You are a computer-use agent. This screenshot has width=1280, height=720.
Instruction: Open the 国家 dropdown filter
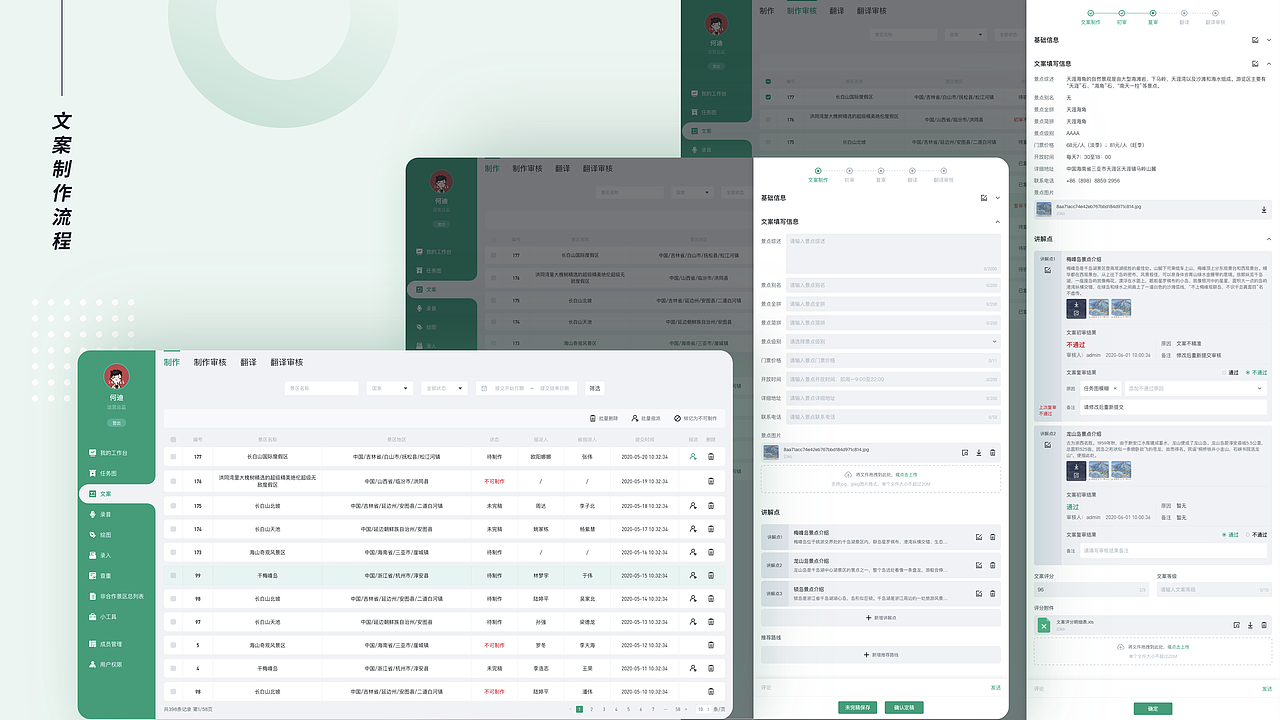tap(391, 388)
